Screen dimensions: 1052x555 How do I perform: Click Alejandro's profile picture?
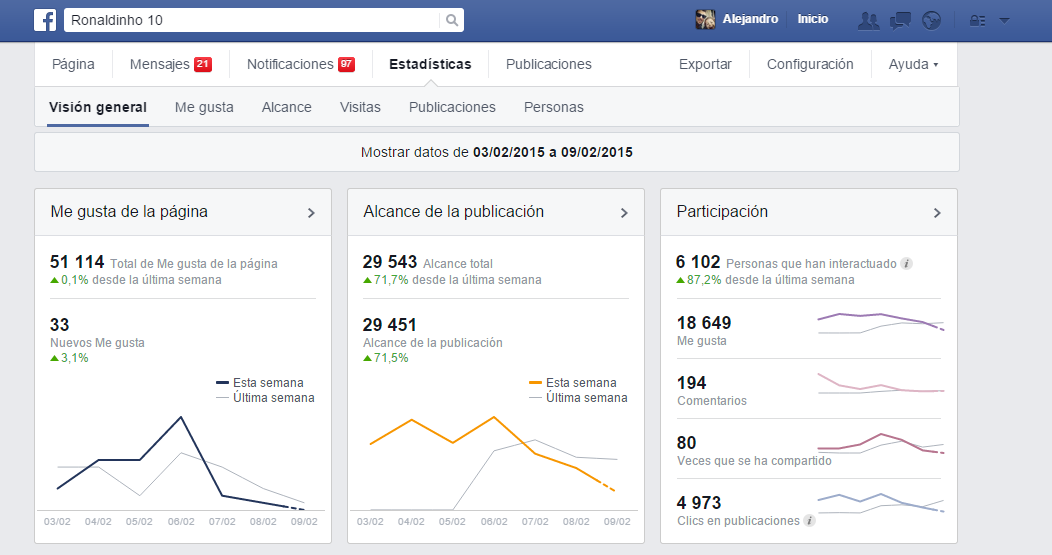tap(705, 19)
